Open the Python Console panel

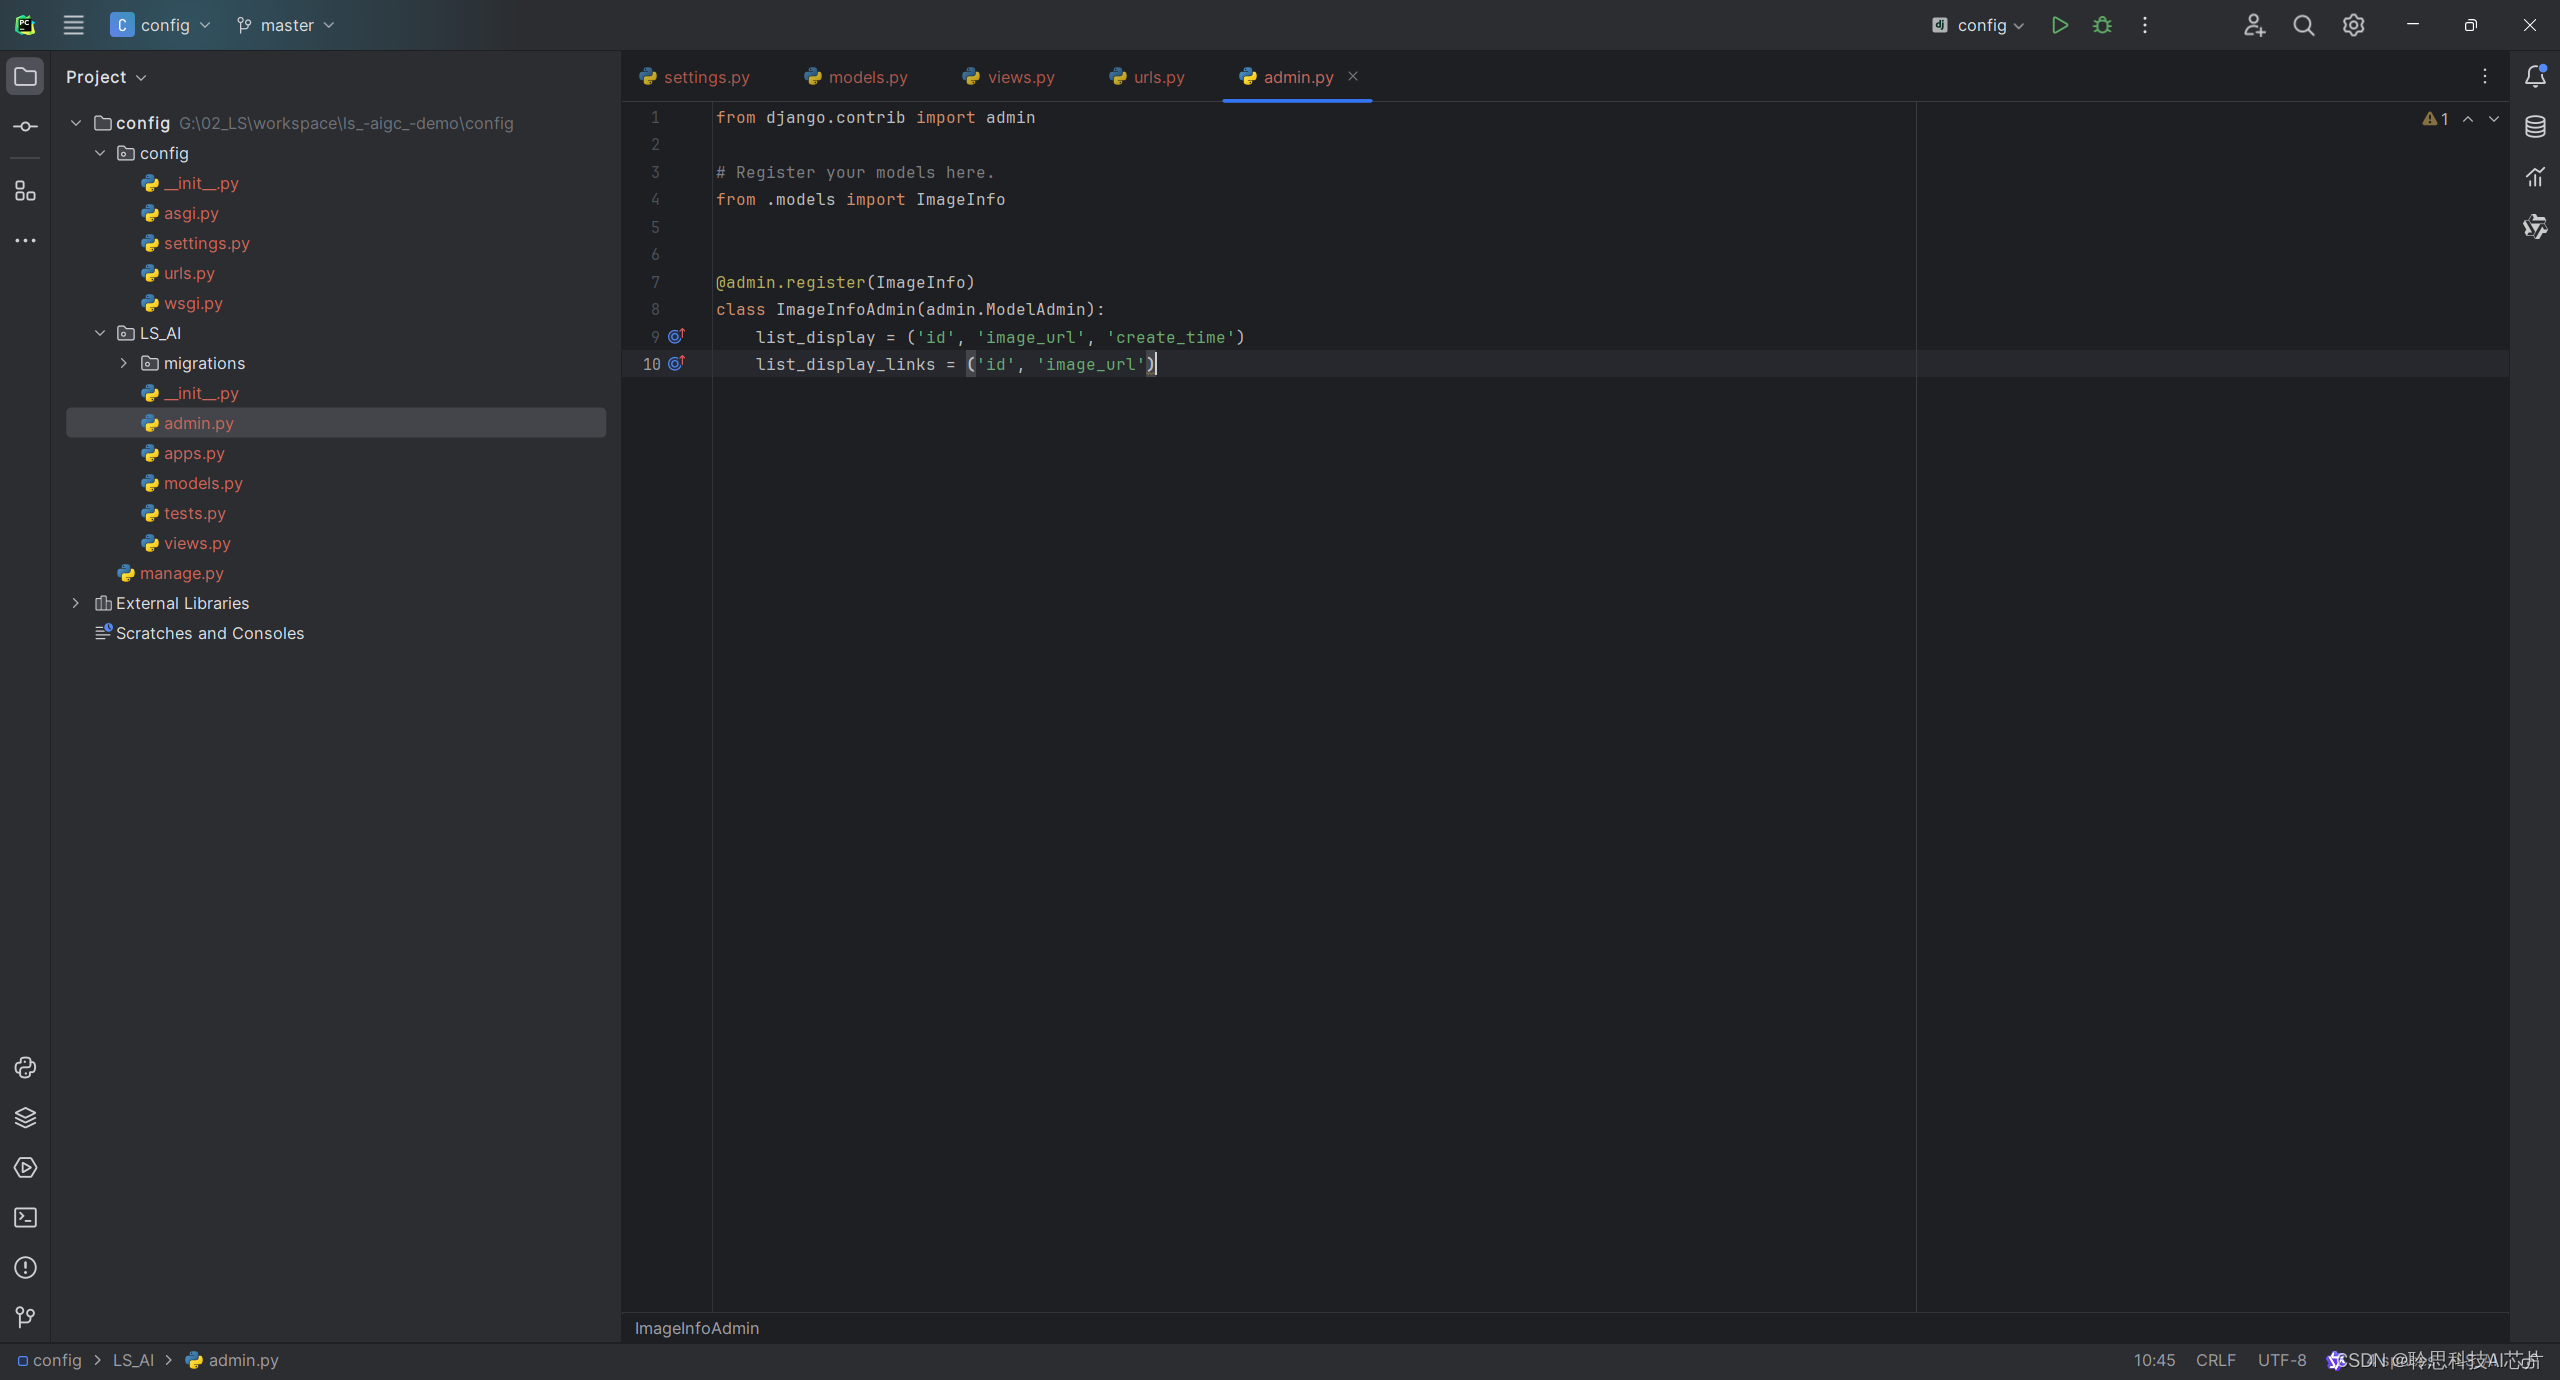coord(25,1068)
